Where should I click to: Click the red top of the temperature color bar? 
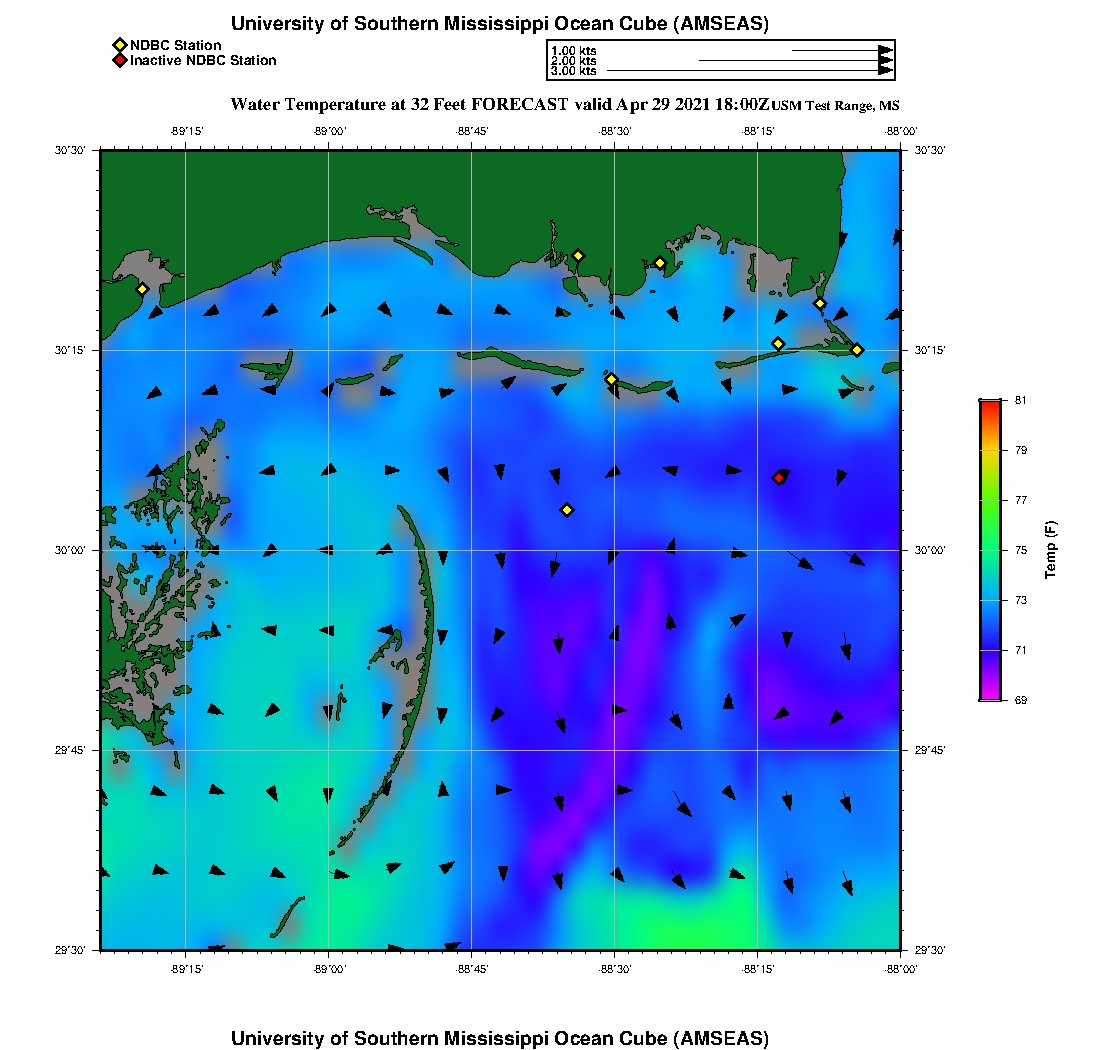coord(989,404)
